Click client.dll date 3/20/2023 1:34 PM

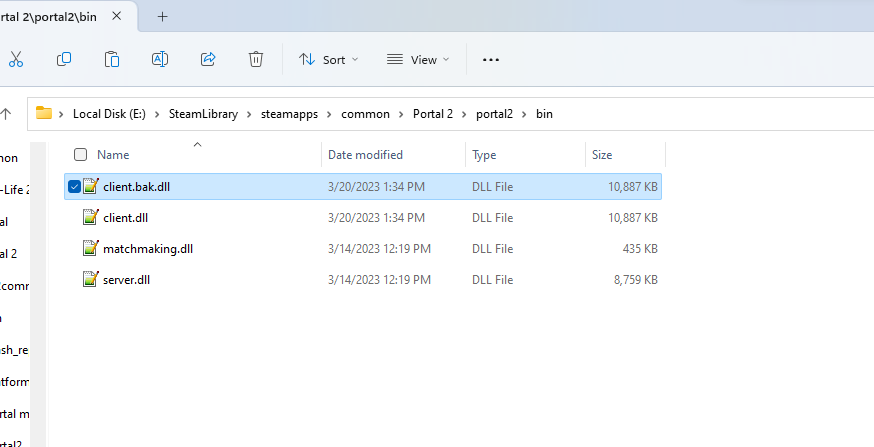point(376,218)
